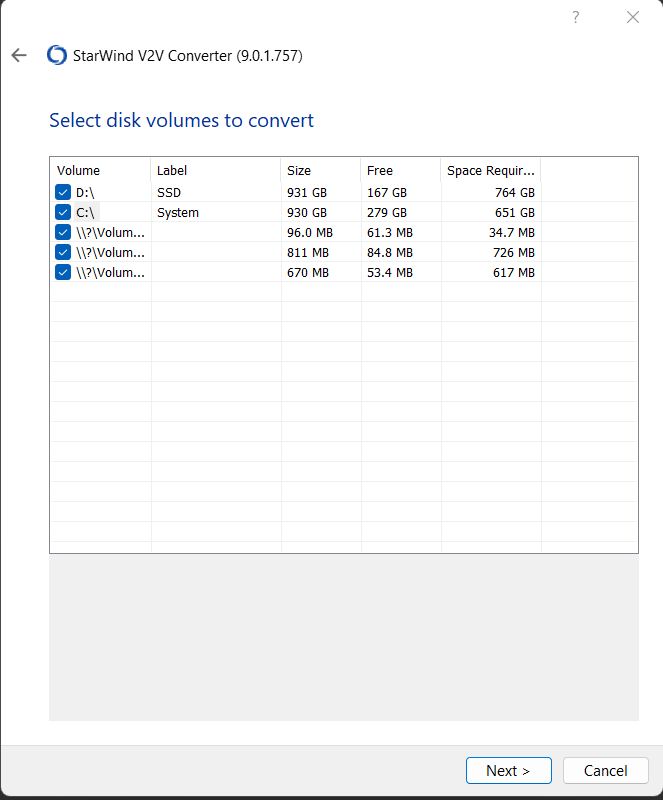This screenshot has width=663, height=800.
Task: Toggle the 670 MB volume checkbox
Action: (x=64, y=272)
